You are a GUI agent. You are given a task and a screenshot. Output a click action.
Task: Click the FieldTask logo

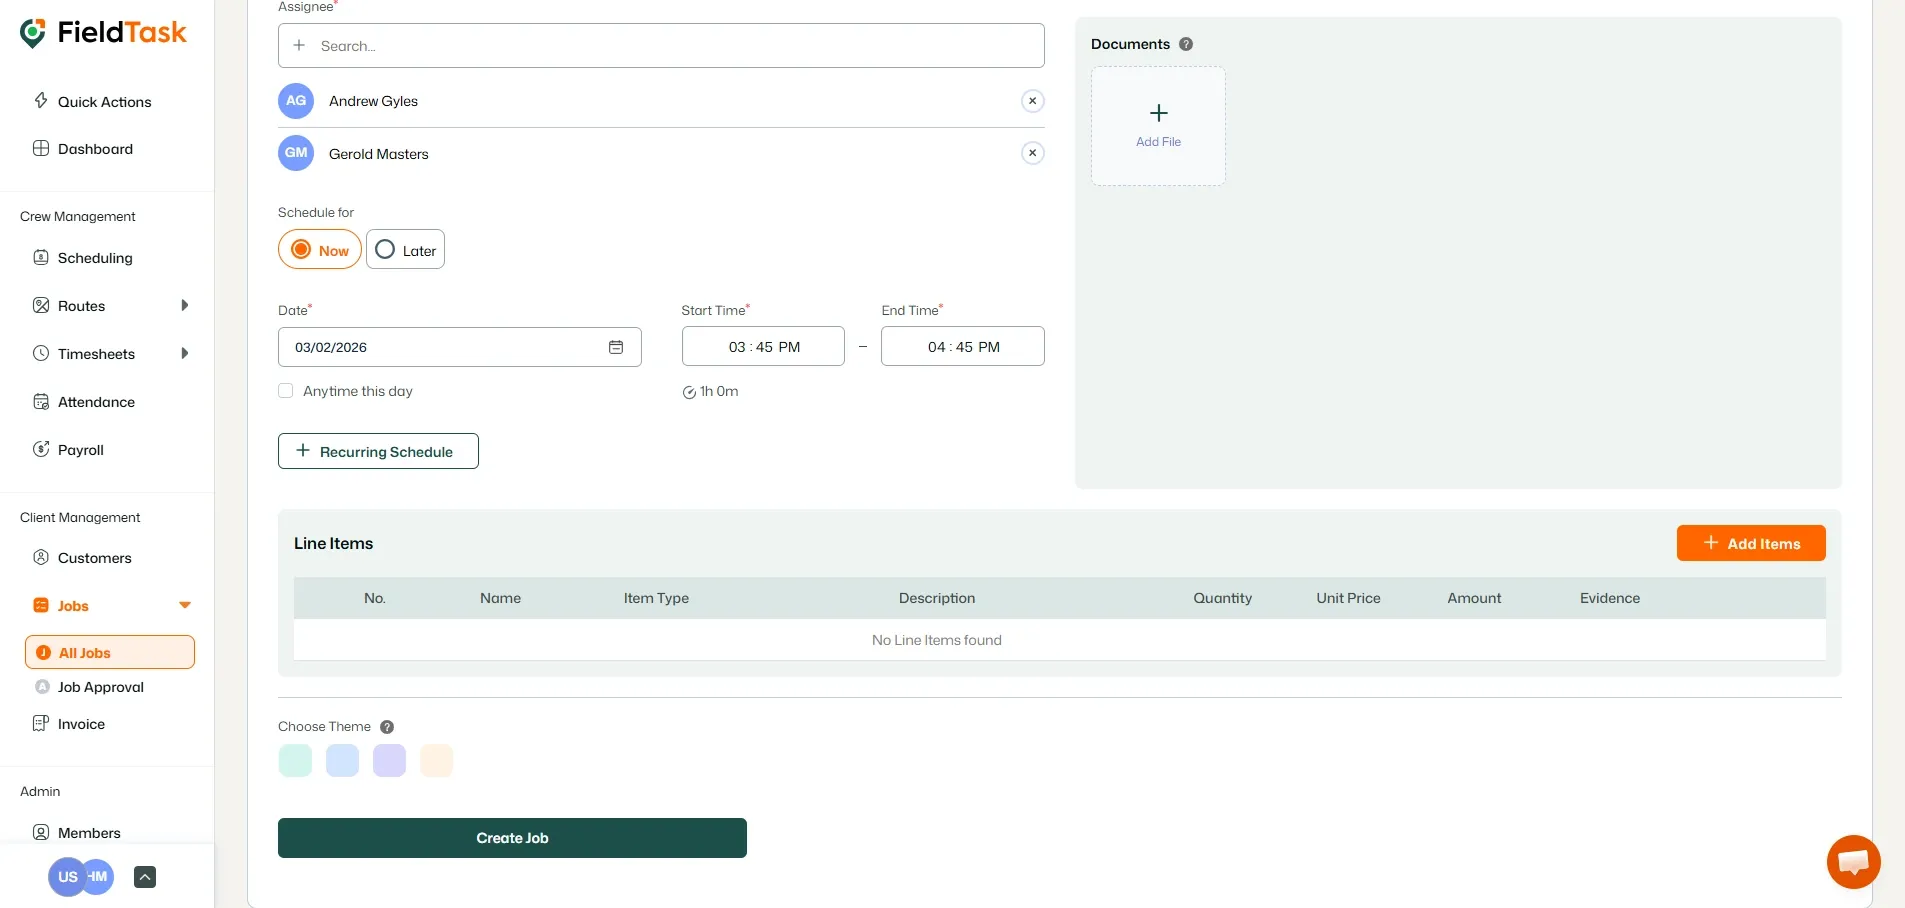[103, 33]
